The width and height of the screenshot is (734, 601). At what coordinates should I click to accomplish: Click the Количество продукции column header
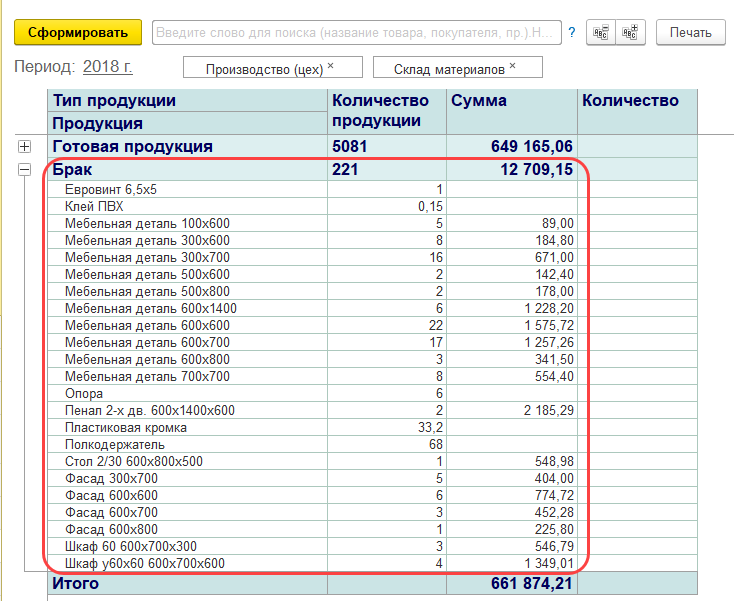click(387, 112)
